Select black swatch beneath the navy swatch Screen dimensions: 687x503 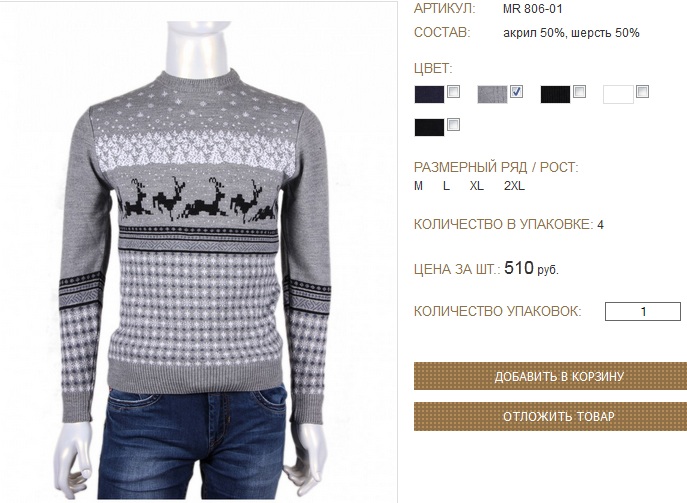click(429, 128)
